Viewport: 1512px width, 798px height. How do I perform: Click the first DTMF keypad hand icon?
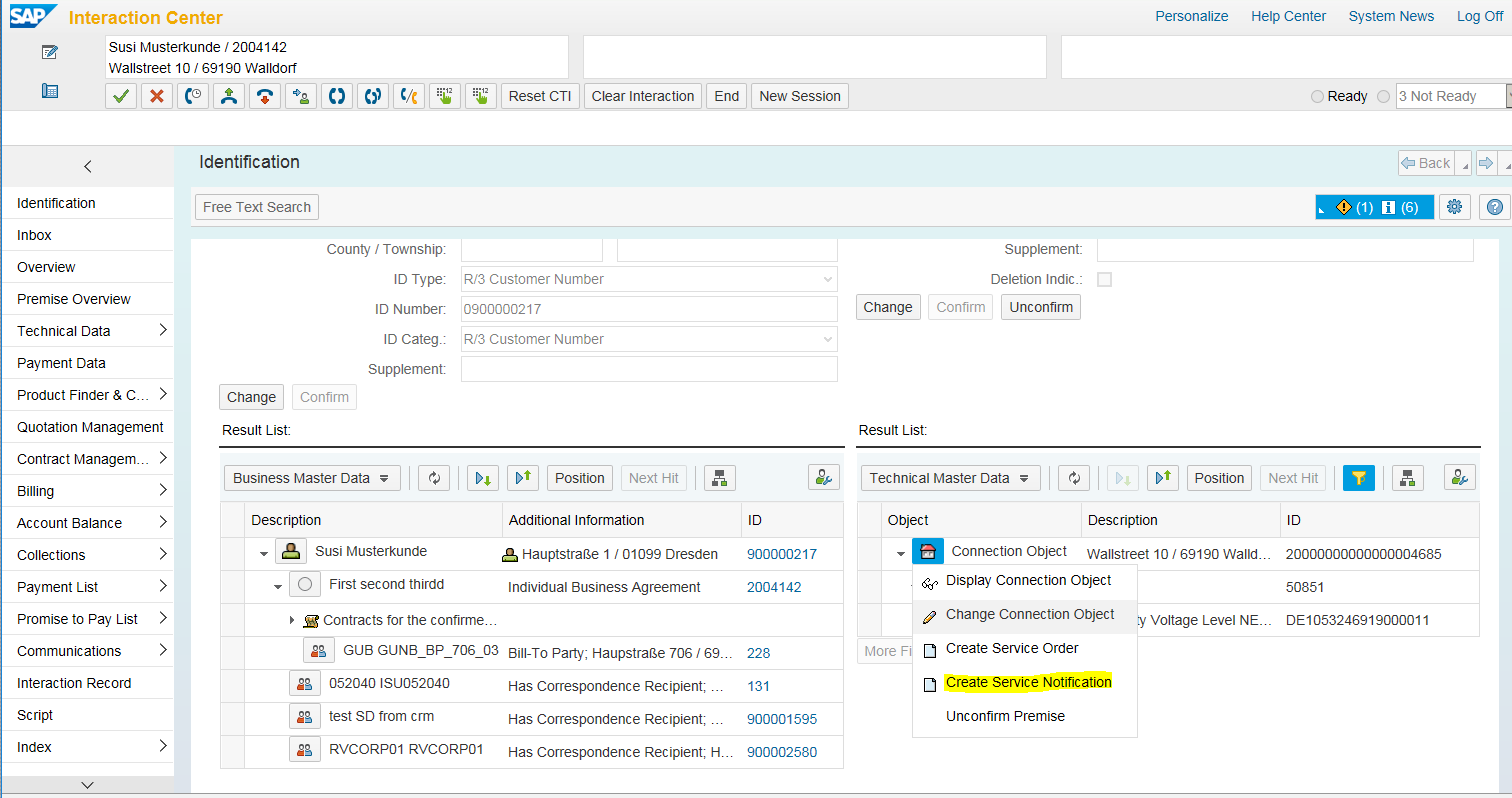[445, 96]
